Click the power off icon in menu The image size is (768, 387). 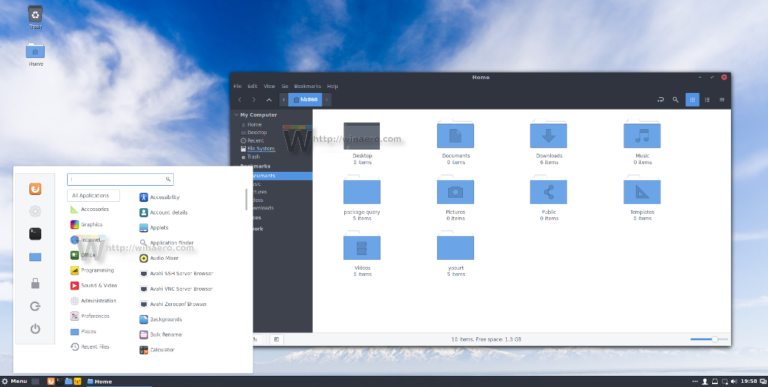35,329
